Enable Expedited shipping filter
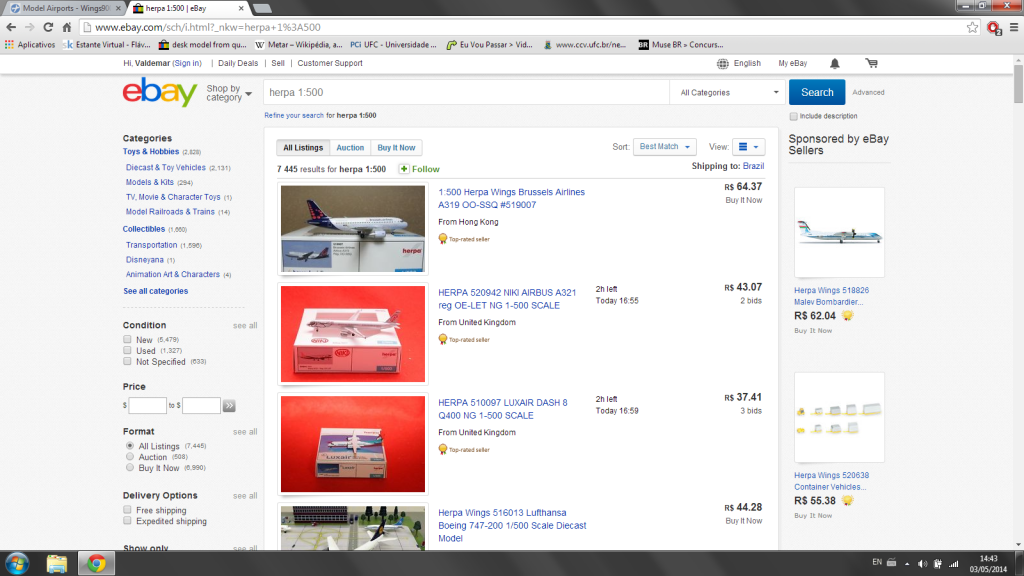 coord(127,521)
